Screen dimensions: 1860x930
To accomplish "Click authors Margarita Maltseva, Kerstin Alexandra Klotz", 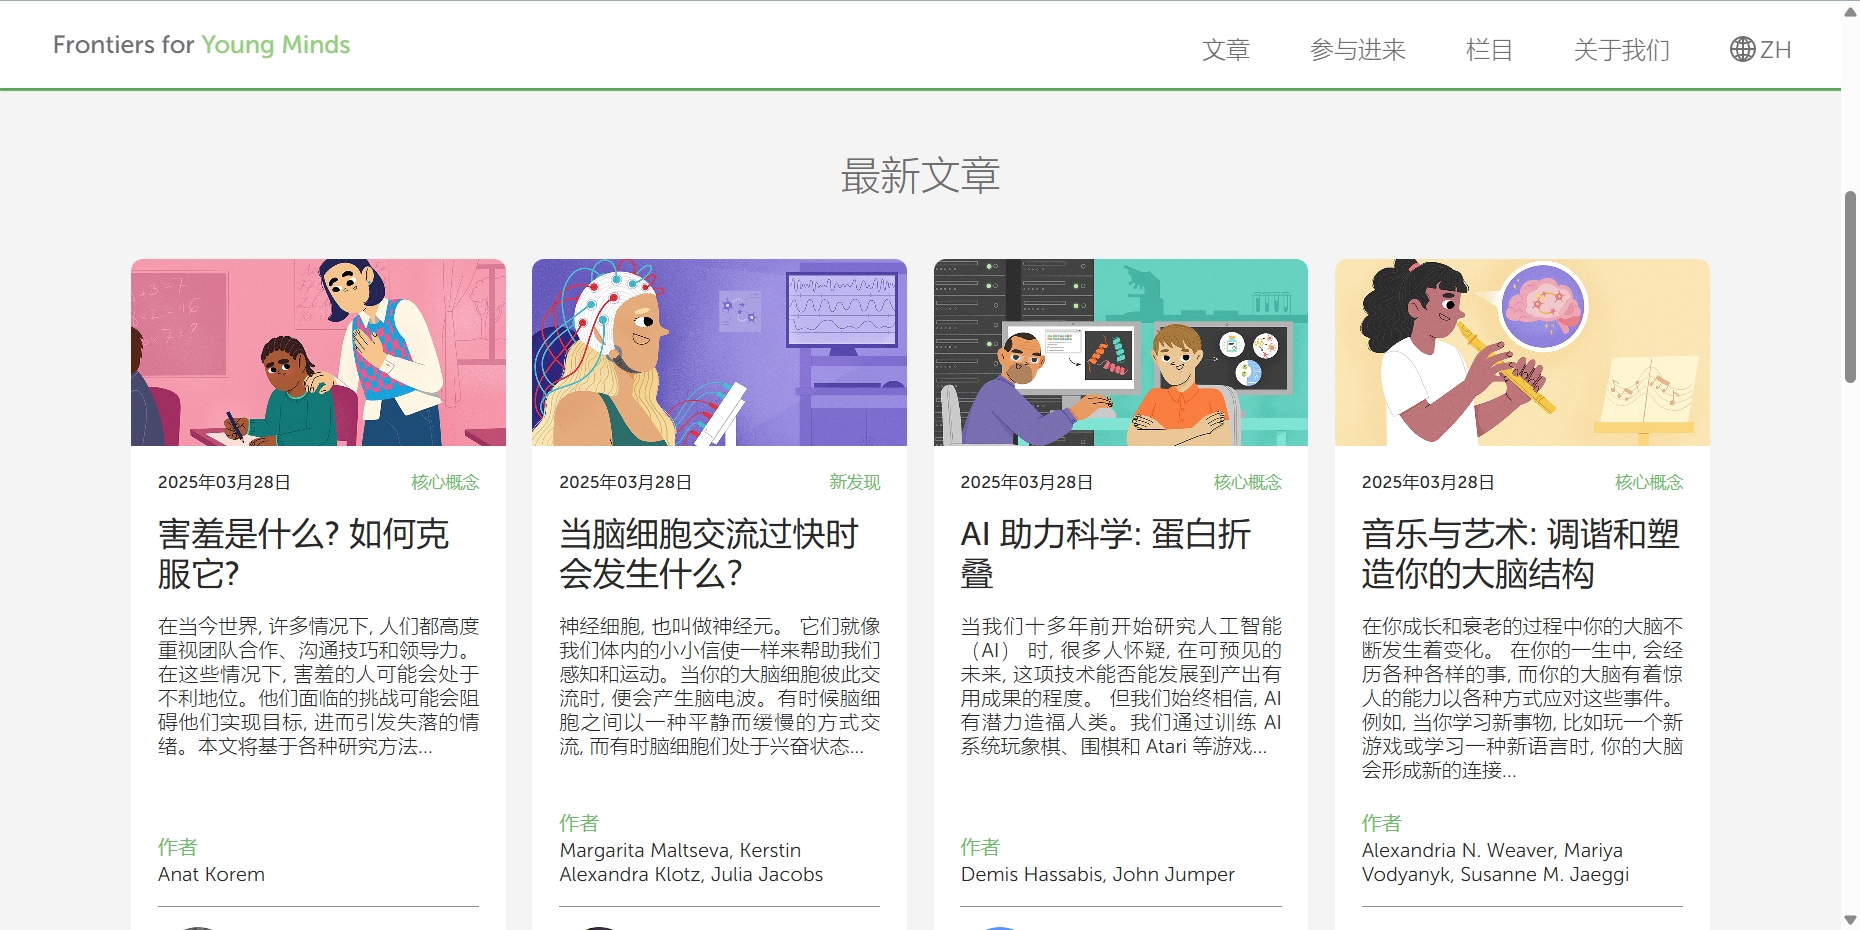I will pyautogui.click(x=691, y=862).
